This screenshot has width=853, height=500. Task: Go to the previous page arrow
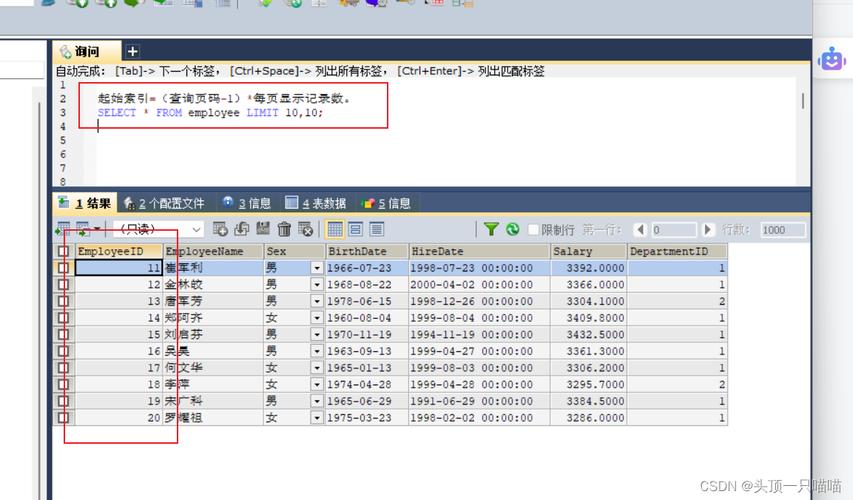(640, 230)
